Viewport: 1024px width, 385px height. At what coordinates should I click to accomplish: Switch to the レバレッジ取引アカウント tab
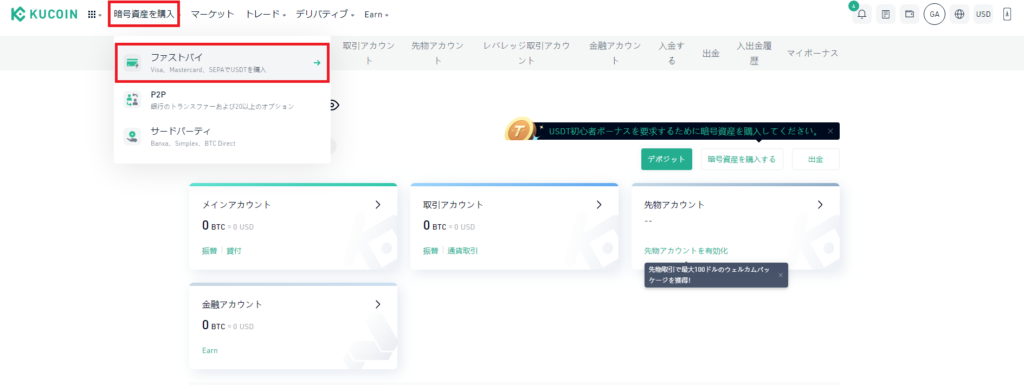526,53
